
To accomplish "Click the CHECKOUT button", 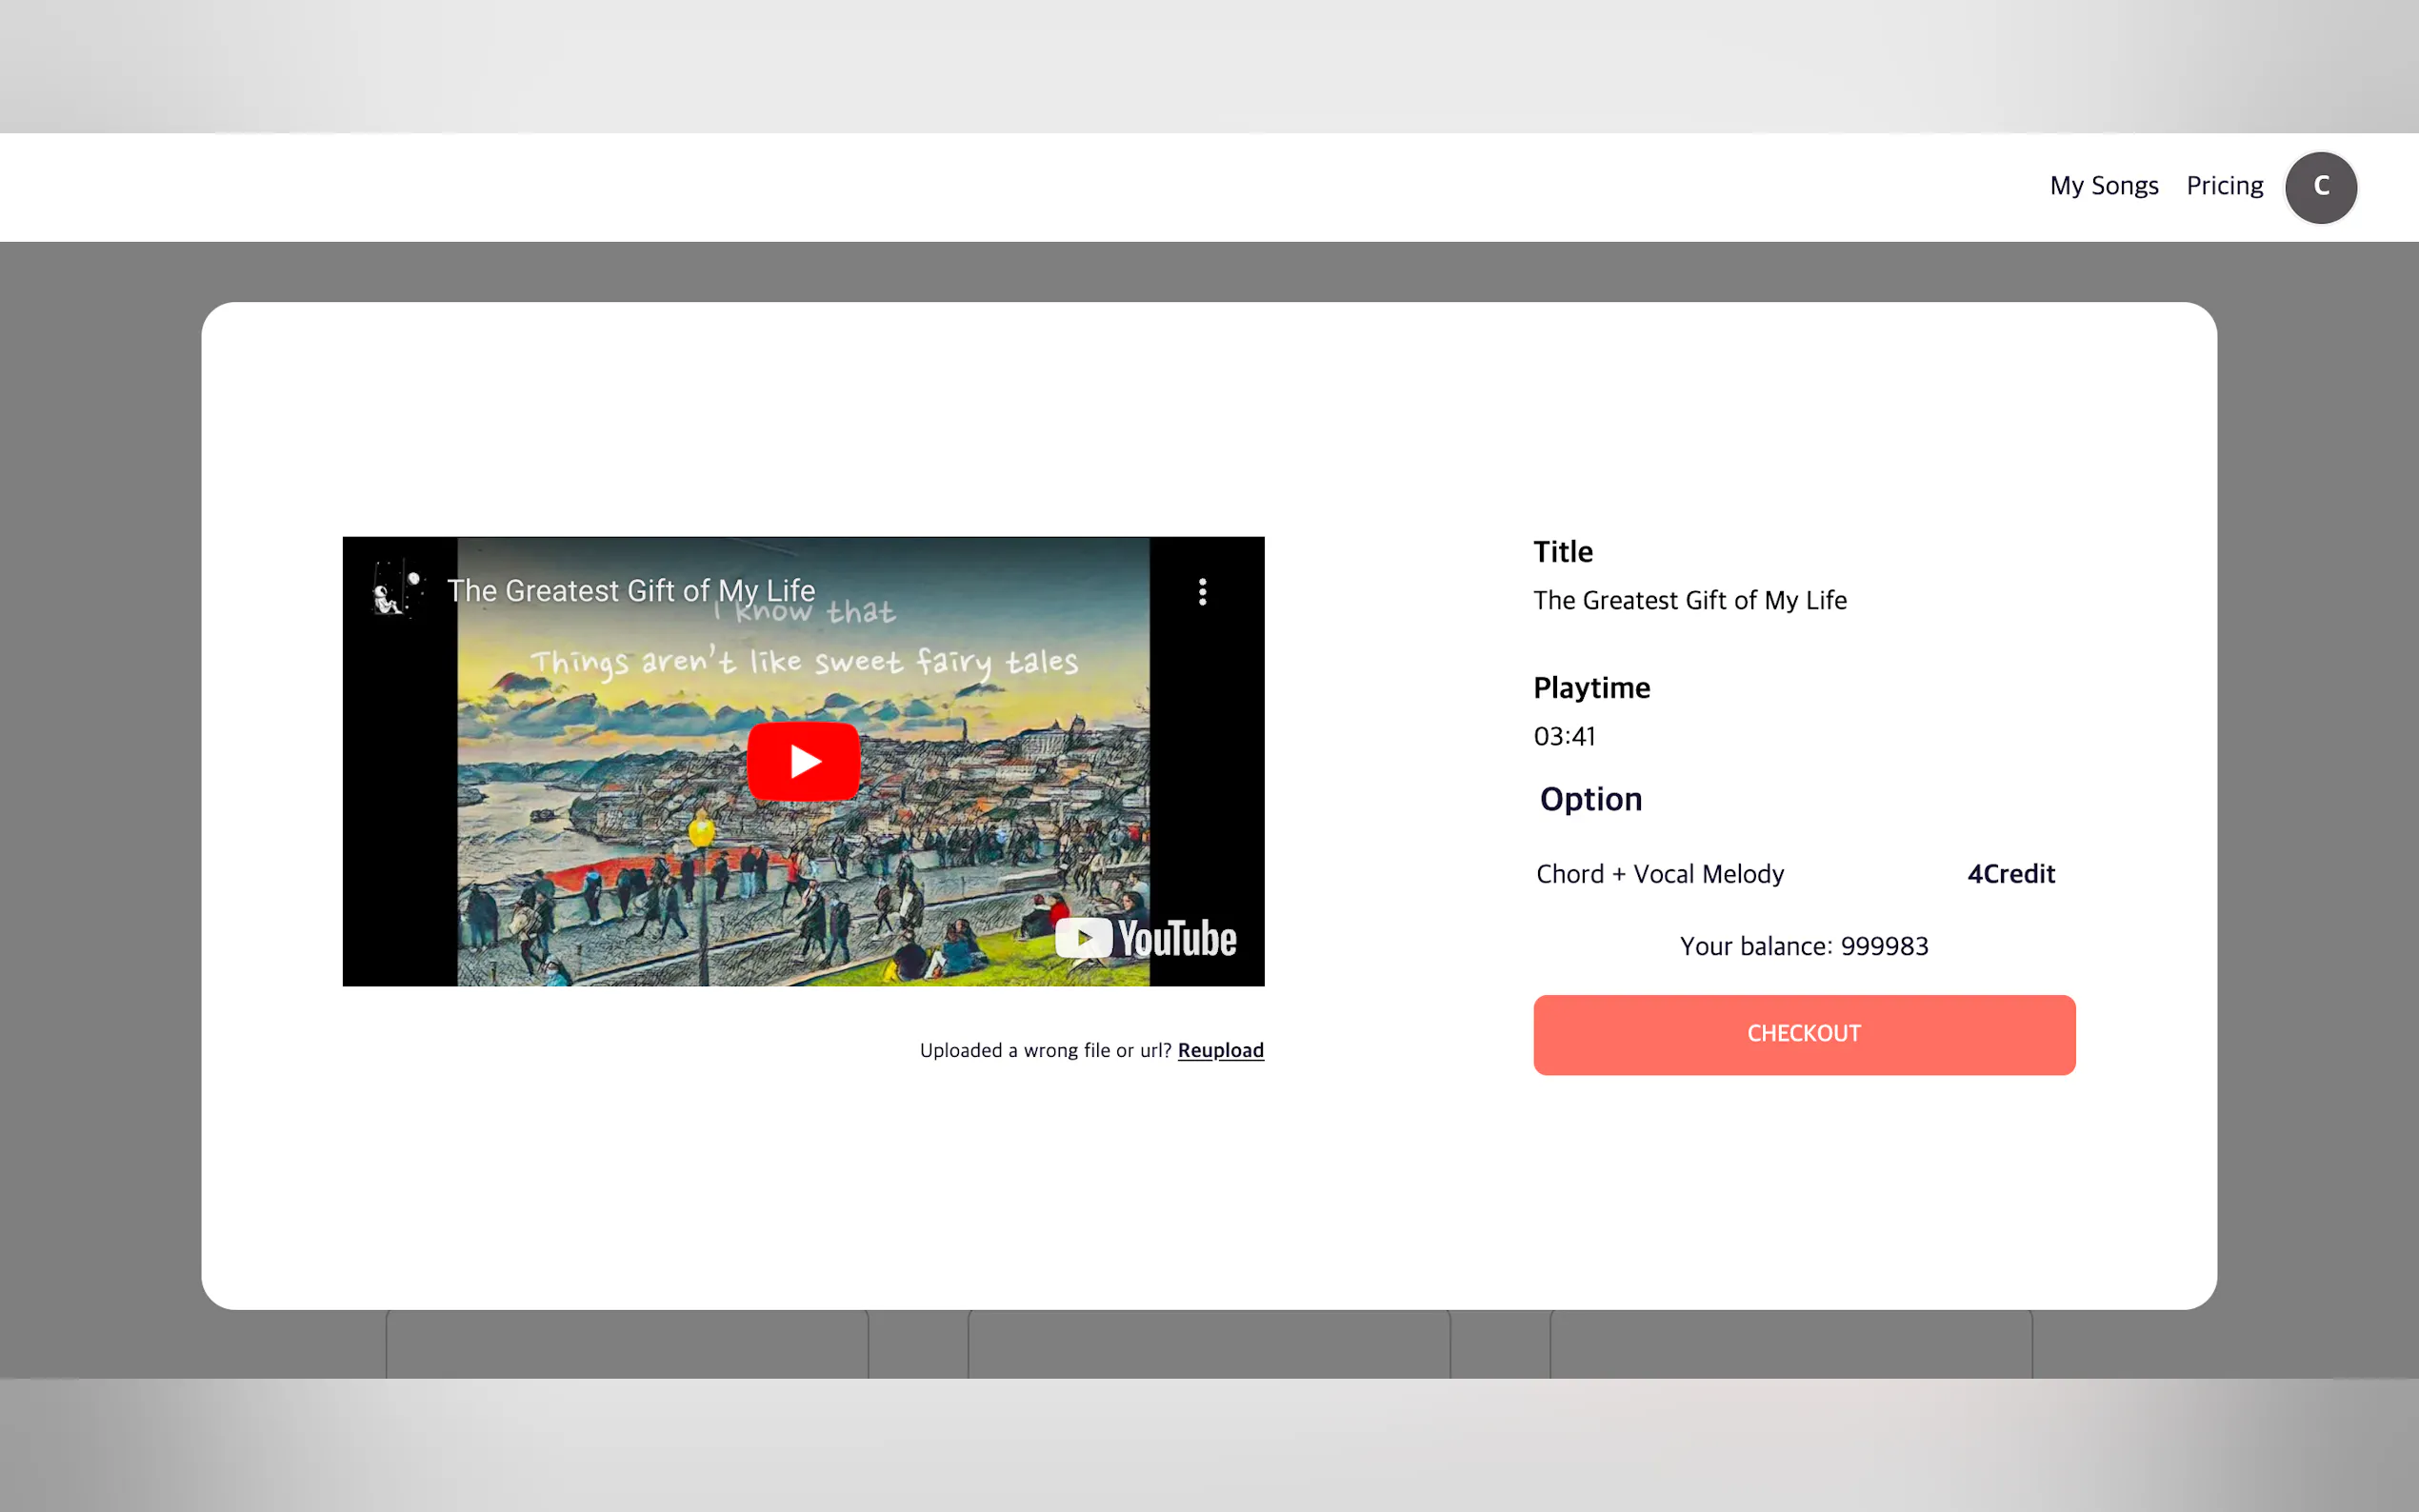I will pyautogui.click(x=1804, y=1034).
